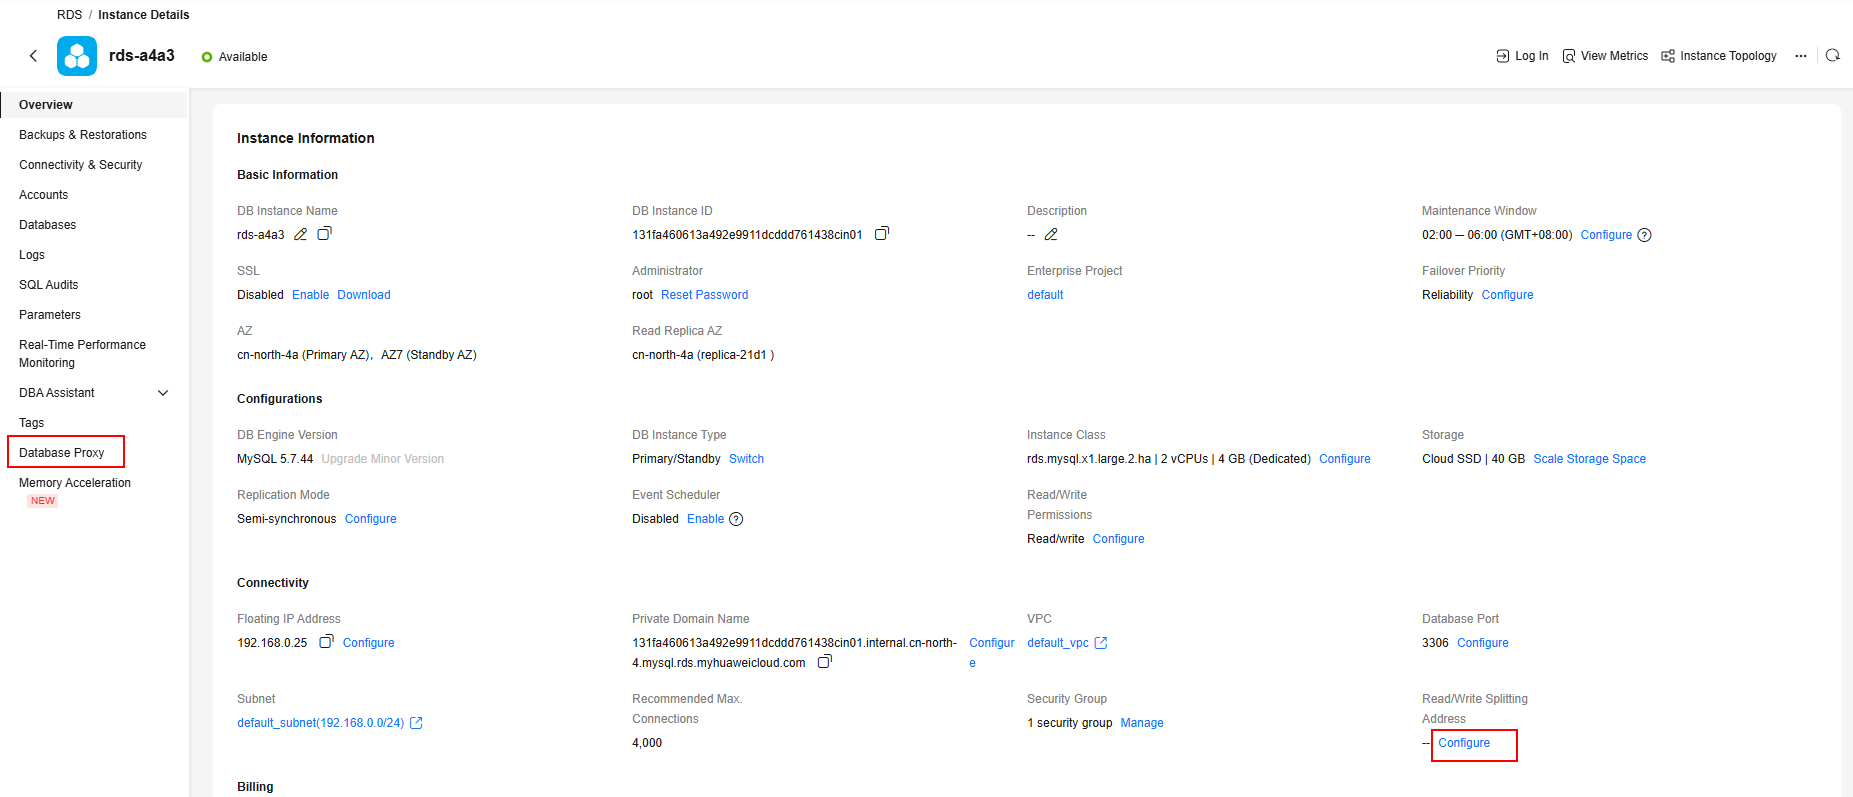This screenshot has height=797, width=1853.
Task: Open Maintenance Window help question mark
Action: 1644,235
